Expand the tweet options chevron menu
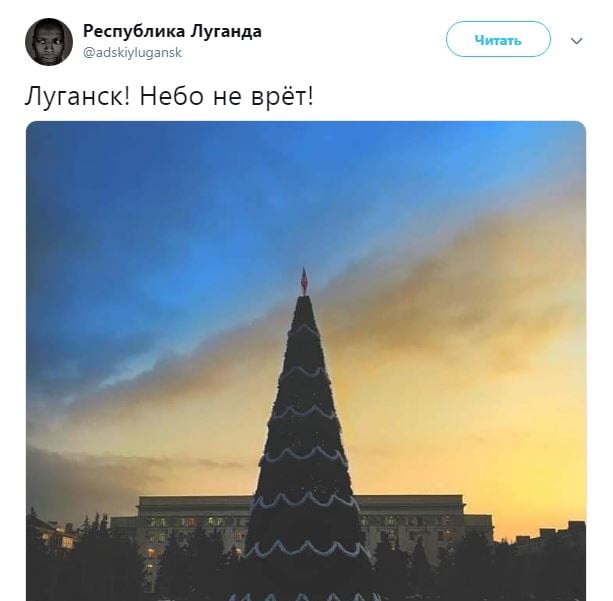The height and width of the screenshot is (601, 613). pos(577,41)
